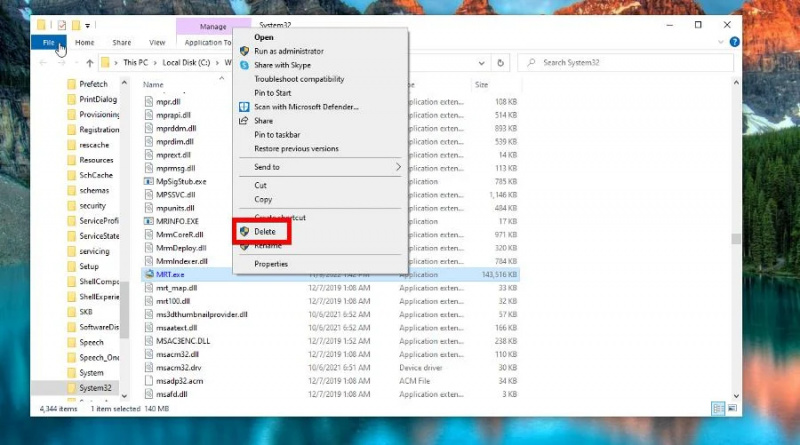Click This PC in the breadcrumb

coord(136,62)
